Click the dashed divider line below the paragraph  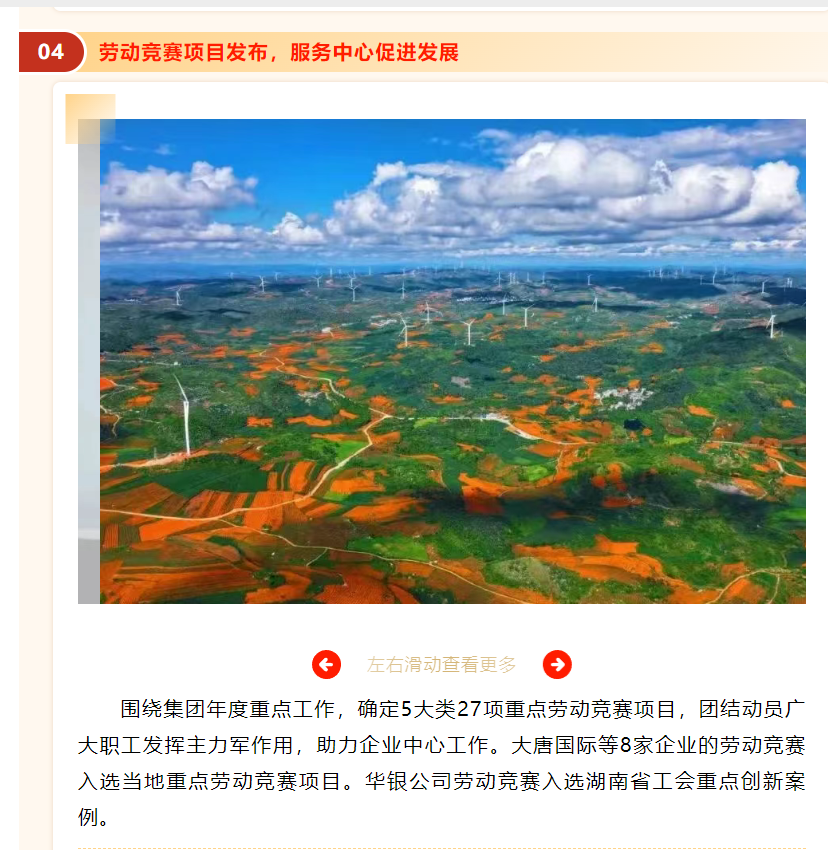pyautogui.click(x=441, y=848)
